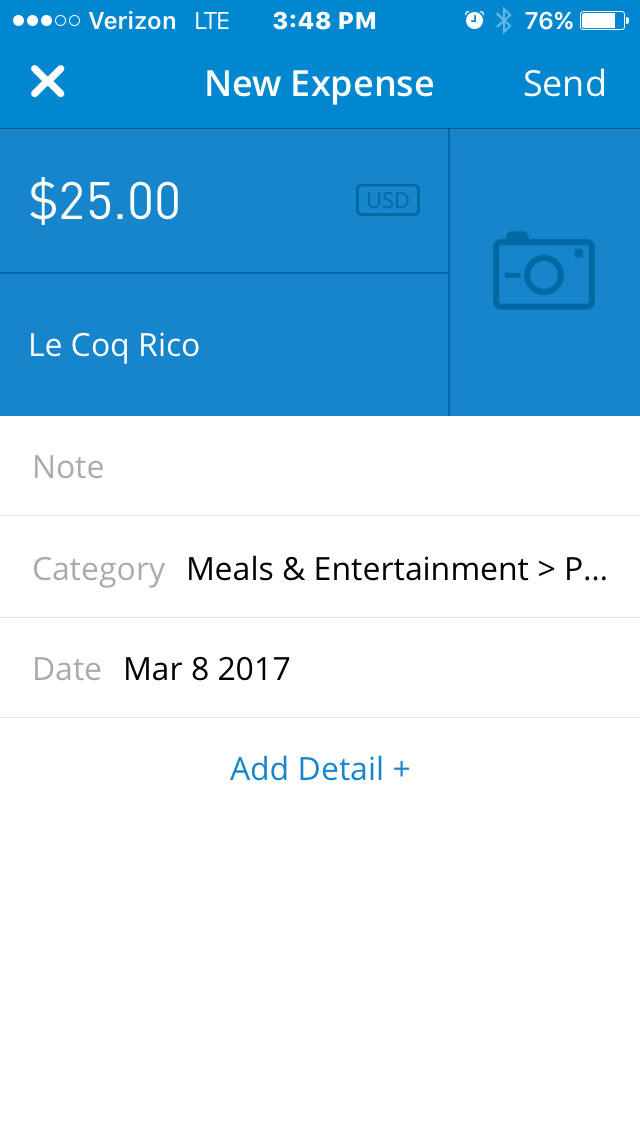Tap the LTE network indicator

point(212,21)
